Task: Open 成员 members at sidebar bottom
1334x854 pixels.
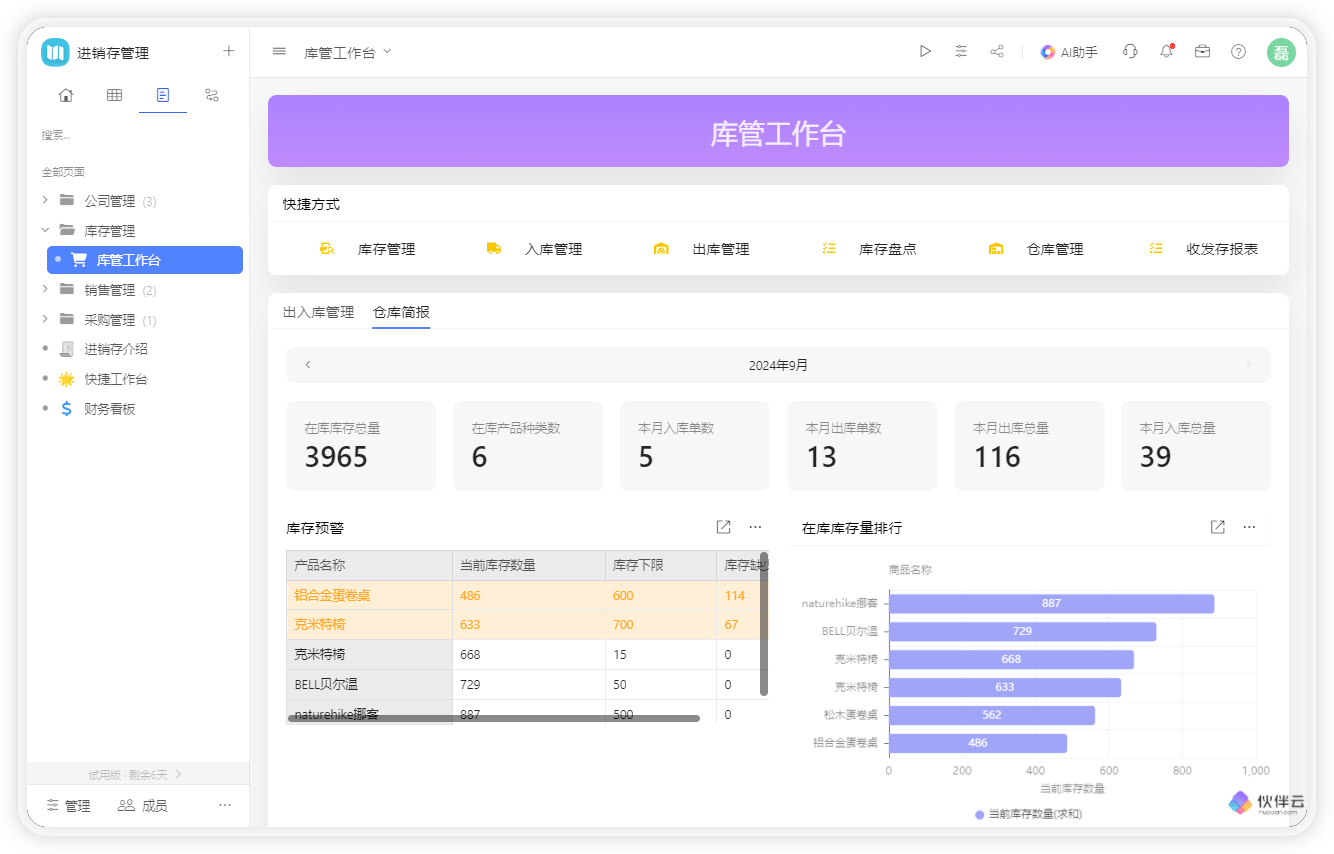Action: point(143,806)
